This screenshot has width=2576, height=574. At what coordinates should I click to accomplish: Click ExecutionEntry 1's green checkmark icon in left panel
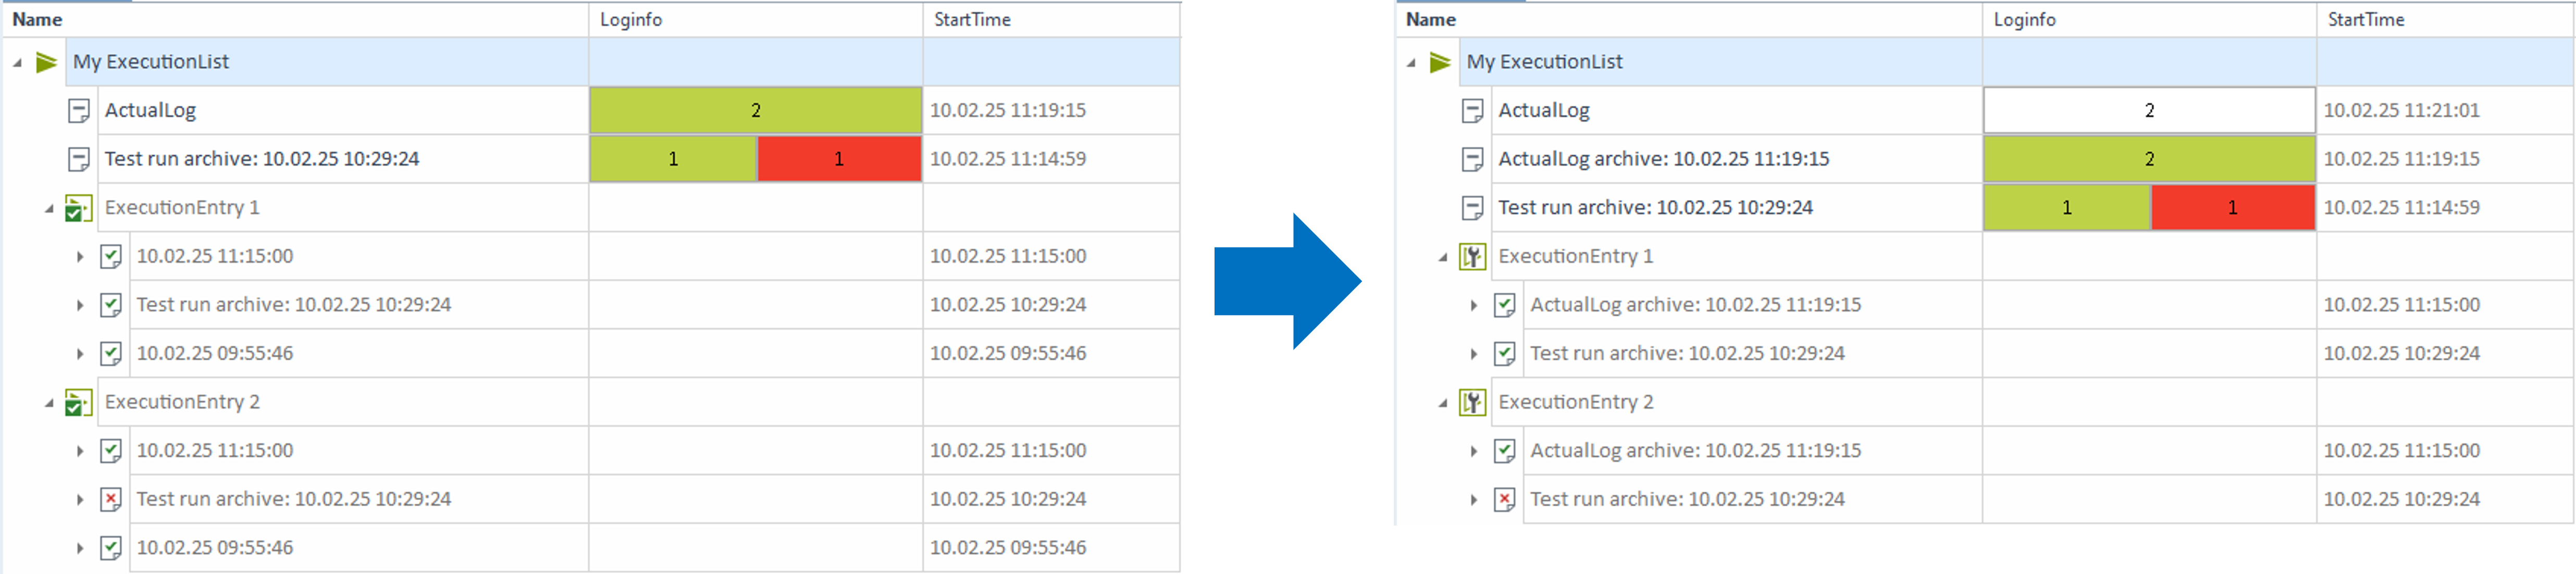pyautogui.click(x=78, y=208)
